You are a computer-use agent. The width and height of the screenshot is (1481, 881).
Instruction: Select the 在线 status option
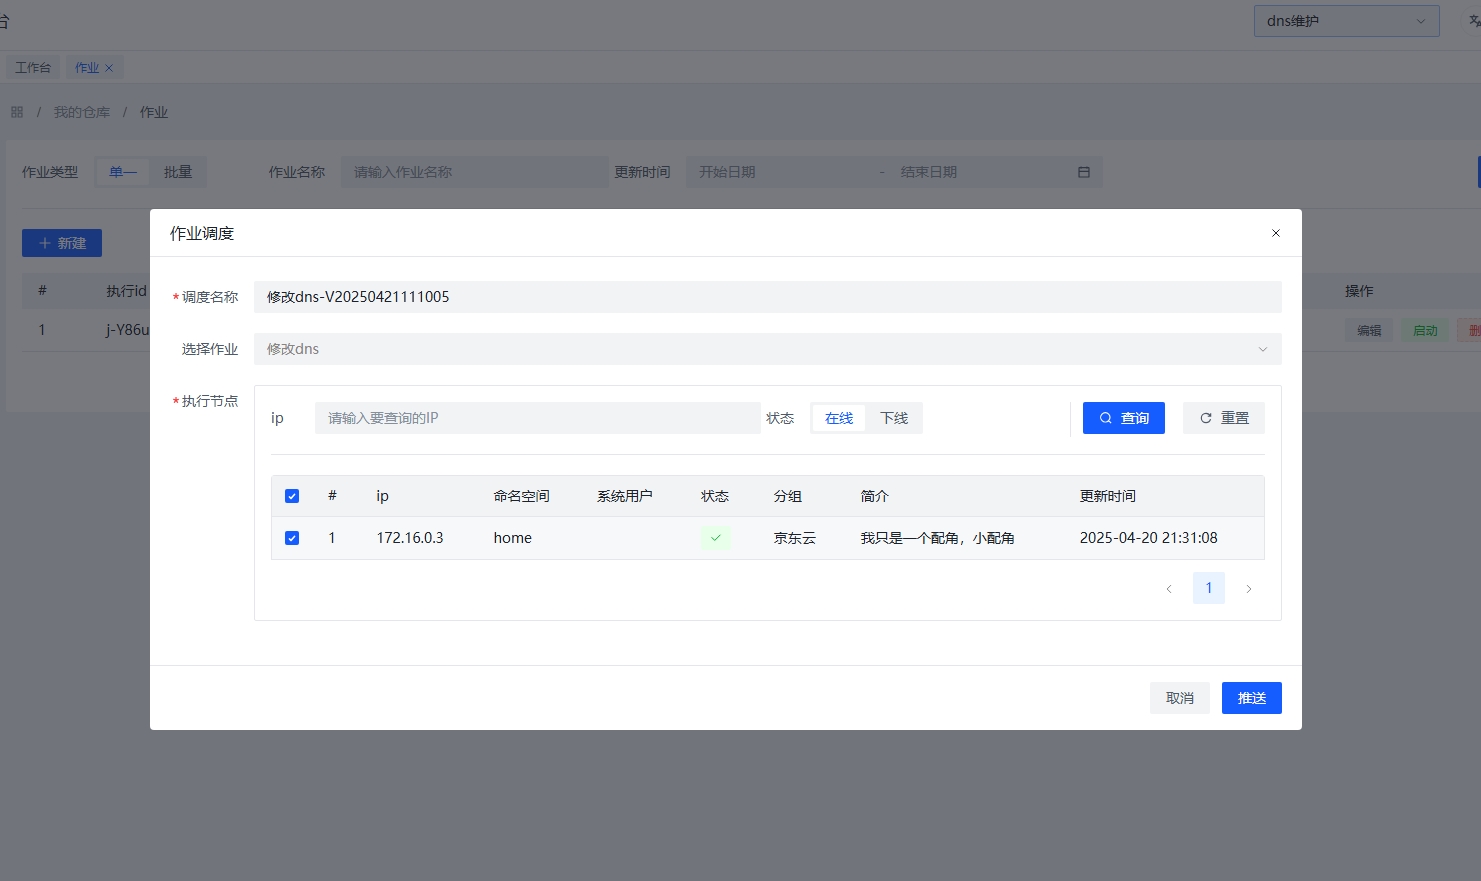839,418
